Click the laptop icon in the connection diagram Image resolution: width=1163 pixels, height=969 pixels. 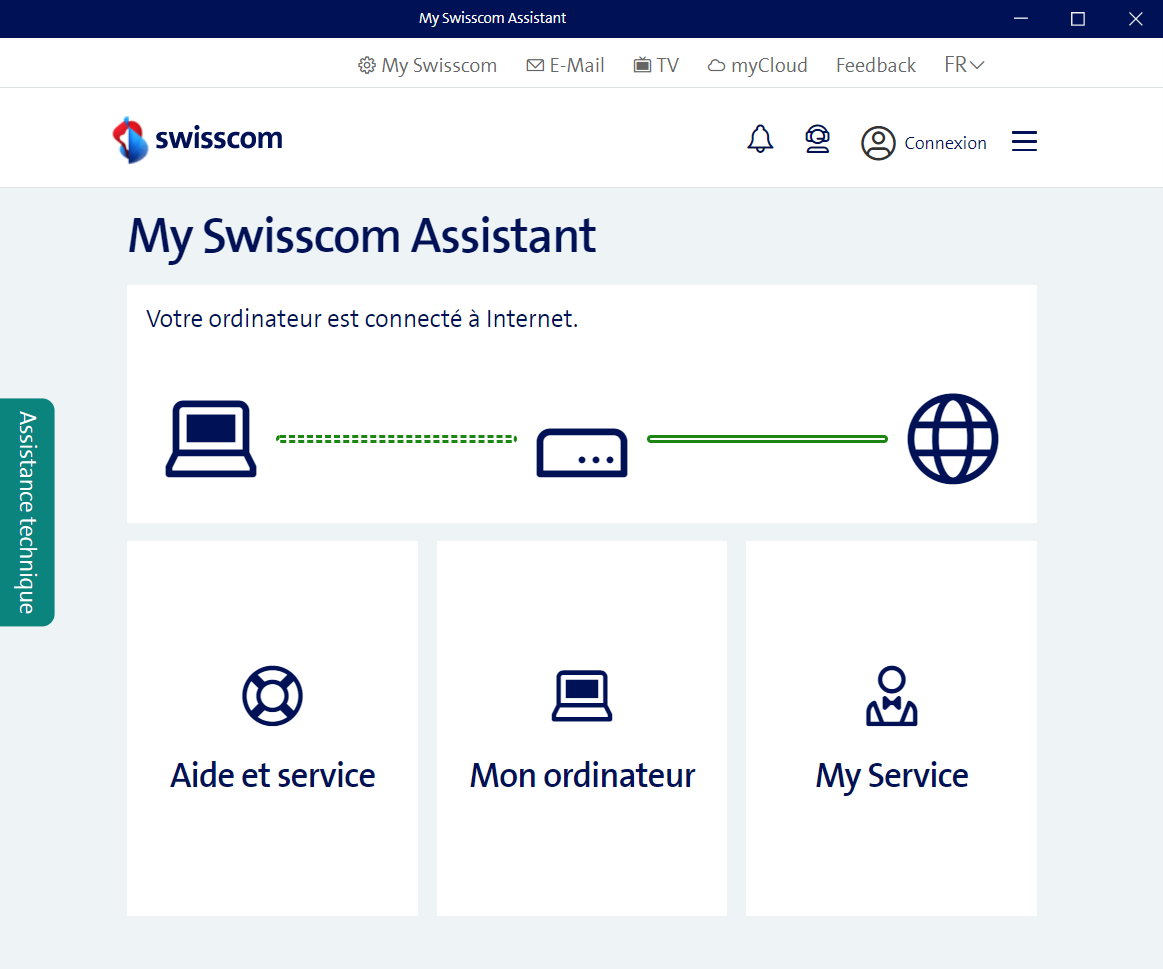(x=210, y=438)
